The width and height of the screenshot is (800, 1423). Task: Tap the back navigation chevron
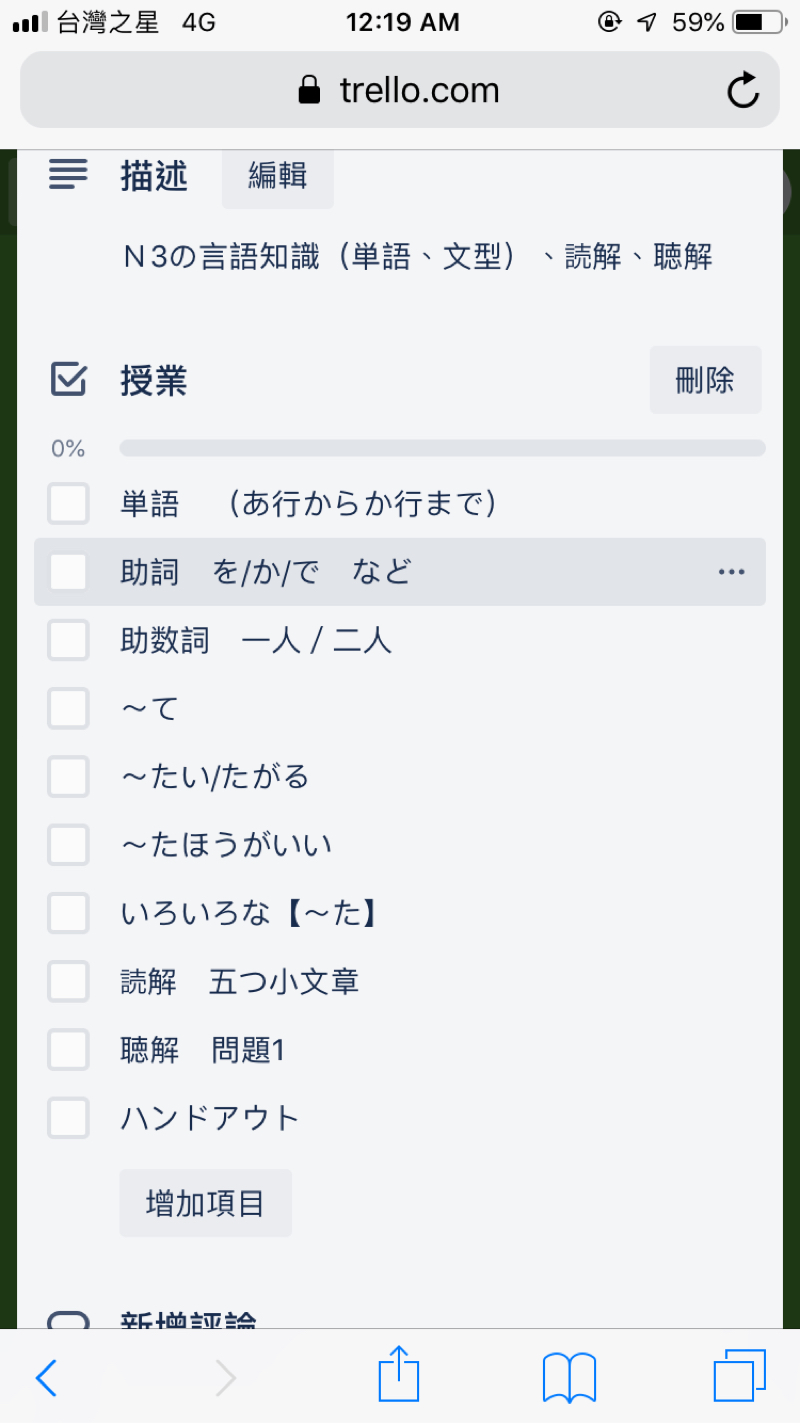[46, 1377]
